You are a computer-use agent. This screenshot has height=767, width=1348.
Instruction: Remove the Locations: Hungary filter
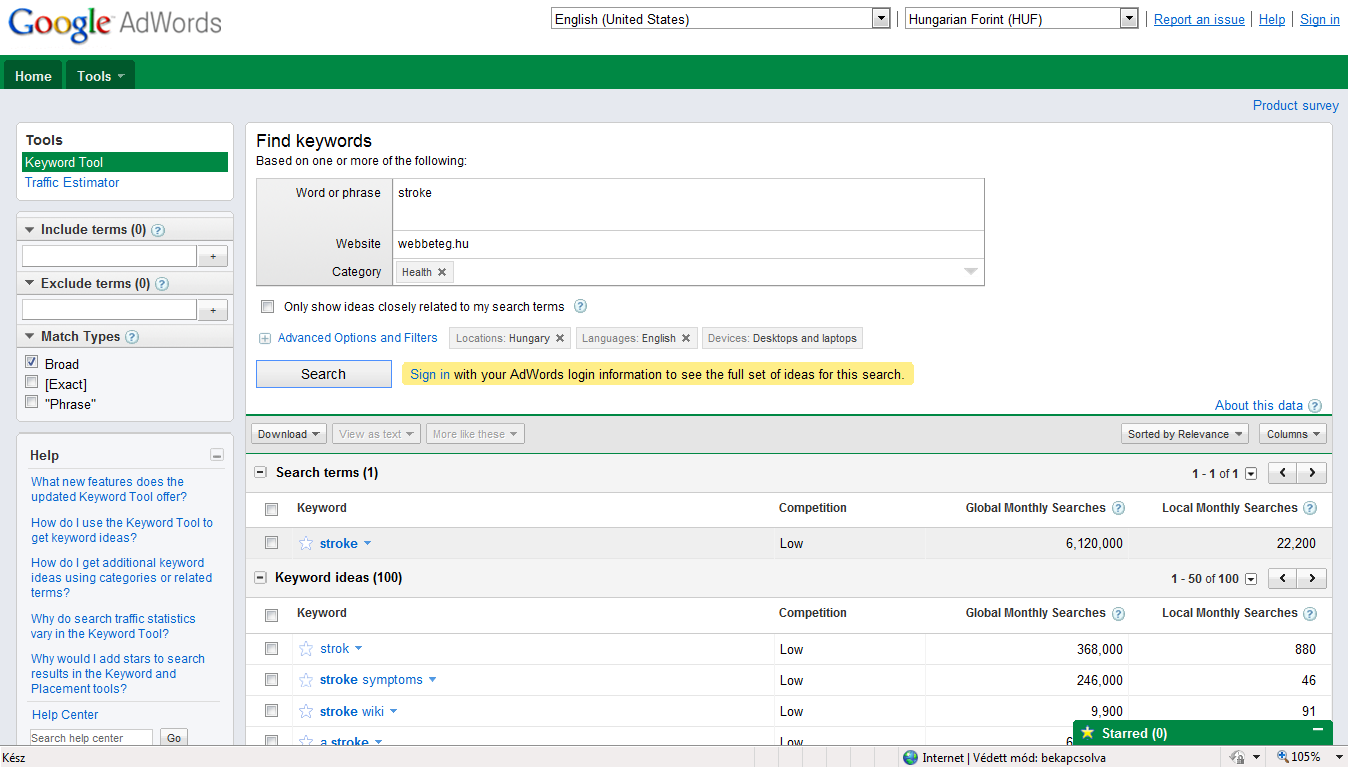pyautogui.click(x=560, y=338)
